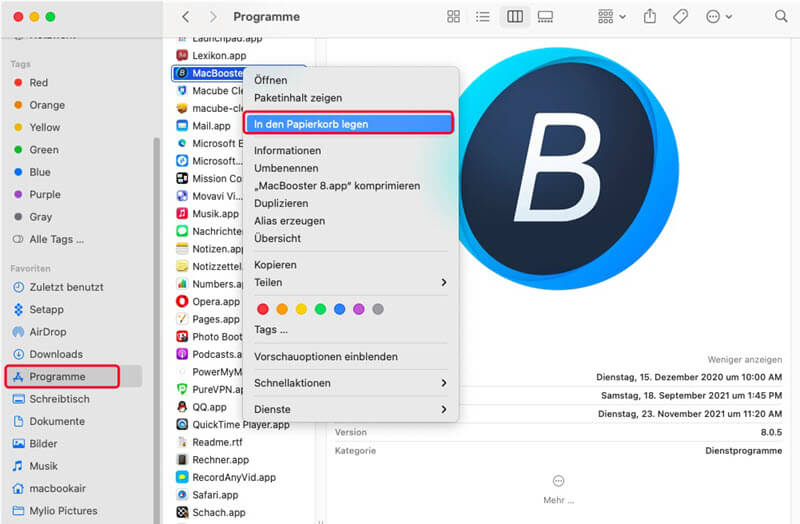Screen dimensions: 800x524
Task: Choose „MacBooster 8.app“ komprimieren
Action: tap(337, 186)
